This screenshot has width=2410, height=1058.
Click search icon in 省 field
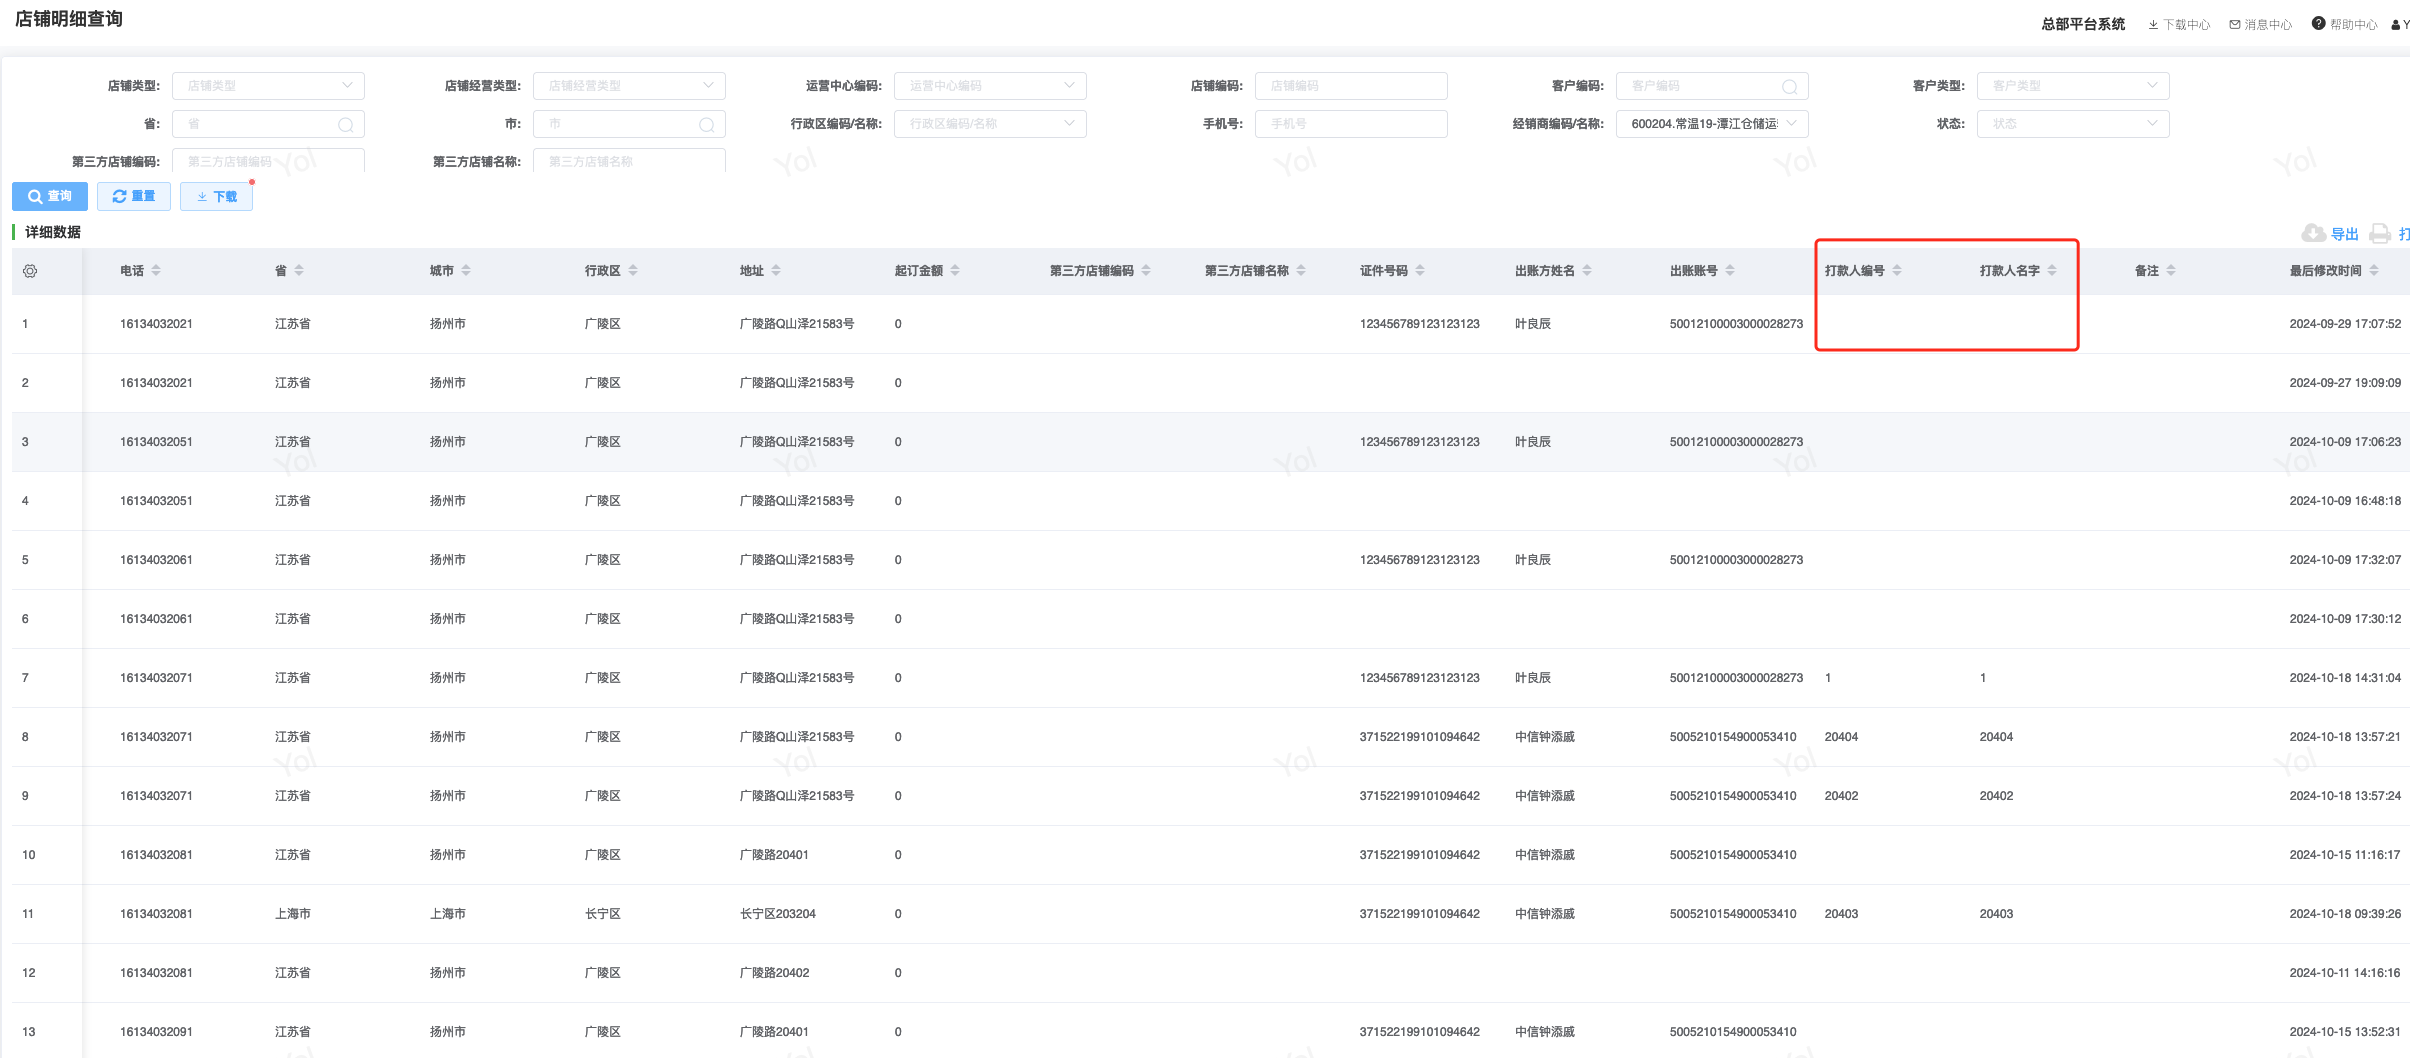pos(346,125)
